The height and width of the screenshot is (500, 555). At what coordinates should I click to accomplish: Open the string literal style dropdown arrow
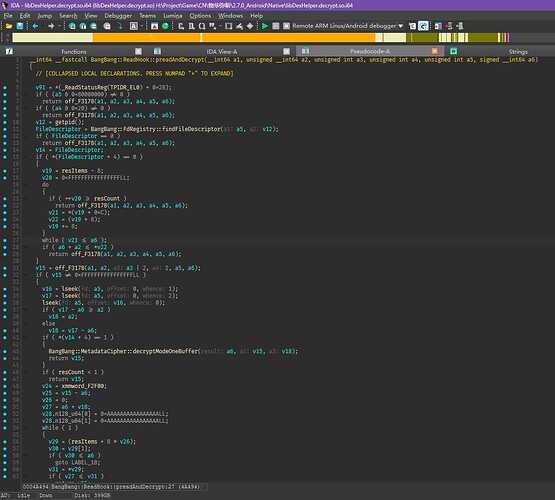[x=220, y=26]
